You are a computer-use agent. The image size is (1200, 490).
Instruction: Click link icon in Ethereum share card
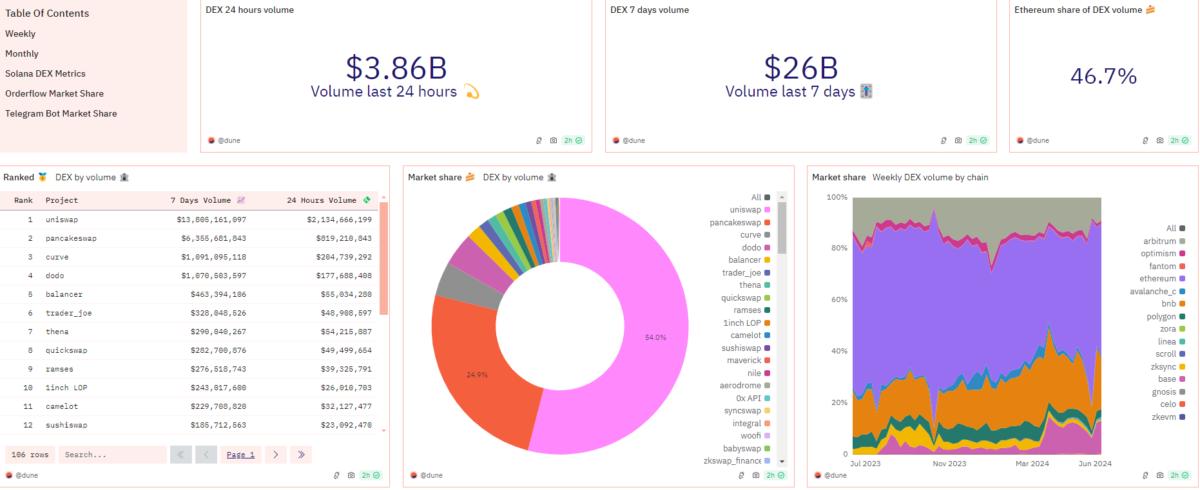(x=1146, y=141)
